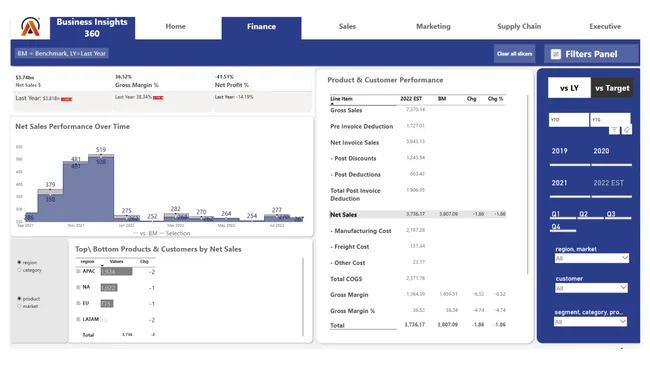Viewport: 650px width, 366px height.
Task: Open the Supply Chain tab
Action: click(519, 26)
